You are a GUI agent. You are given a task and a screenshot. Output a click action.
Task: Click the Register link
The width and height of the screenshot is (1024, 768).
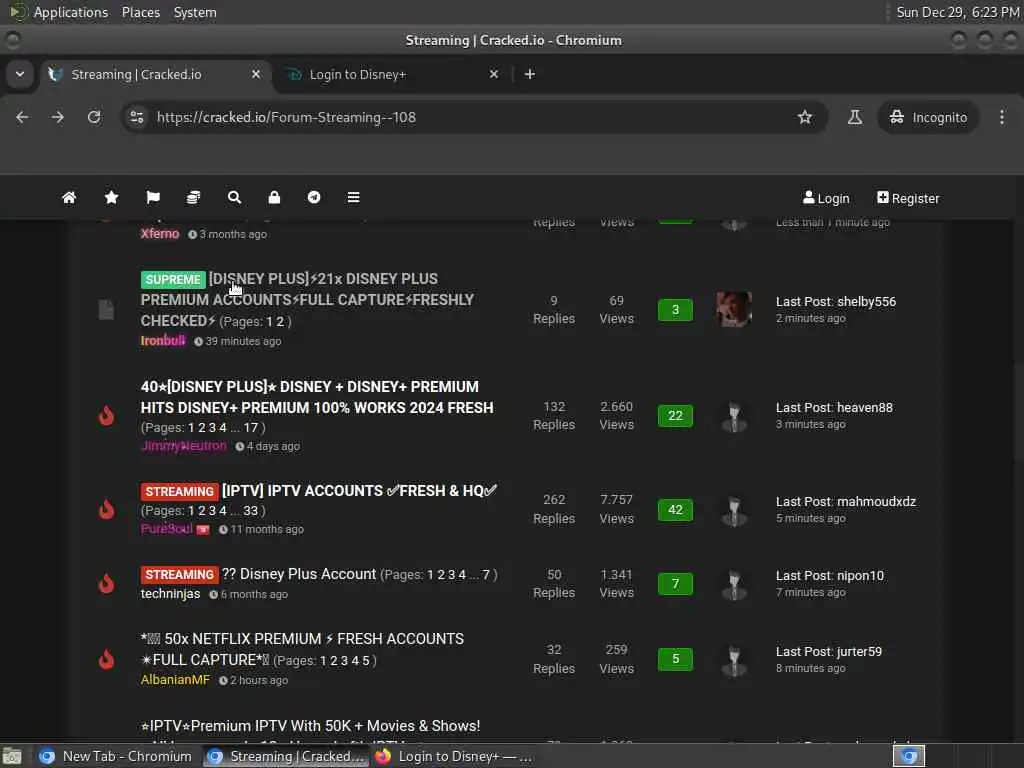pos(908,198)
